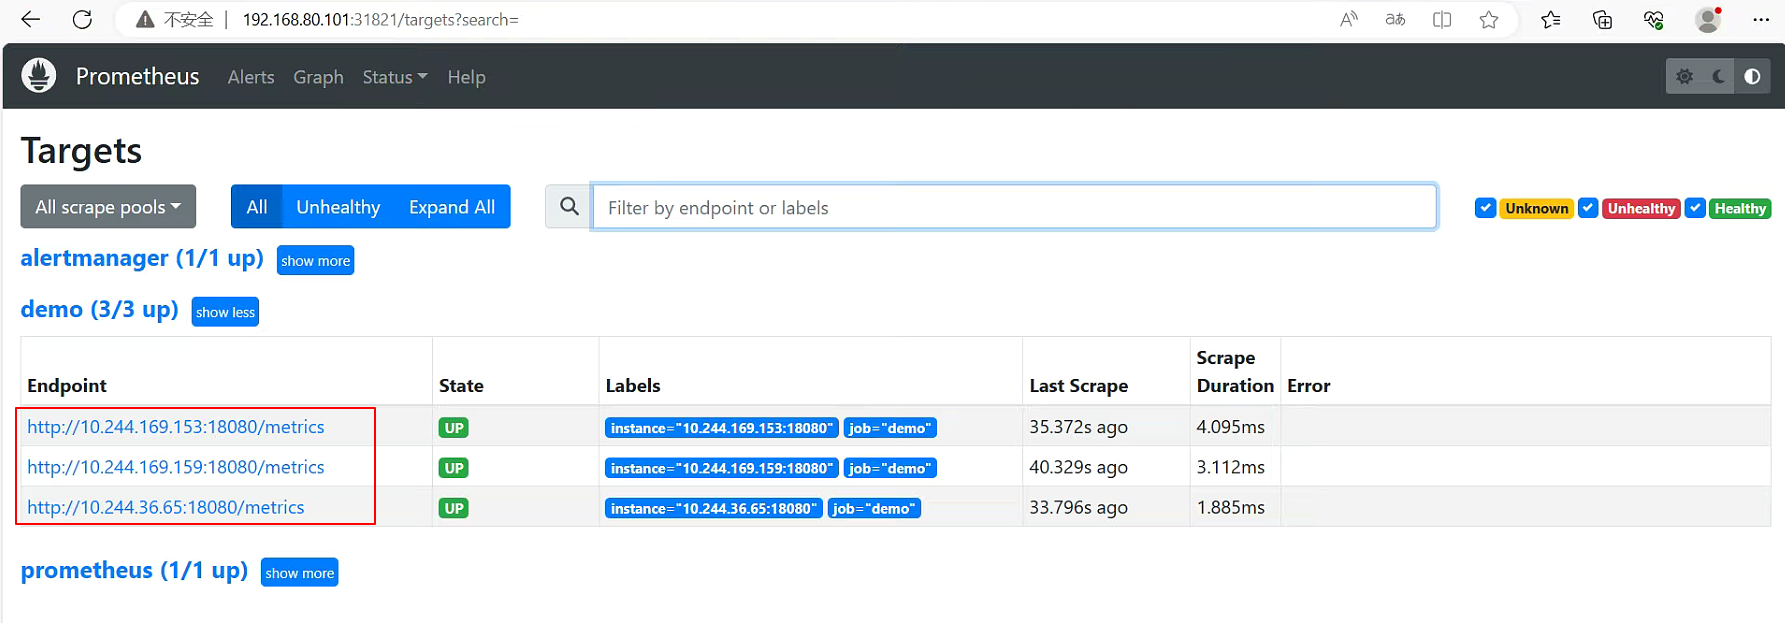This screenshot has width=1785, height=623.
Task: Reload the page with refresh icon
Action: coord(82,19)
